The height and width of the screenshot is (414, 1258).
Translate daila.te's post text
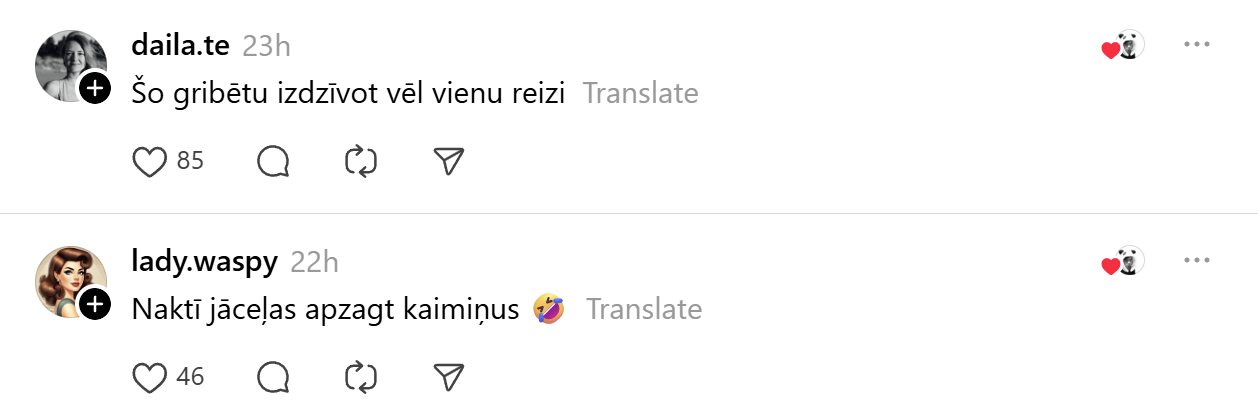point(640,93)
